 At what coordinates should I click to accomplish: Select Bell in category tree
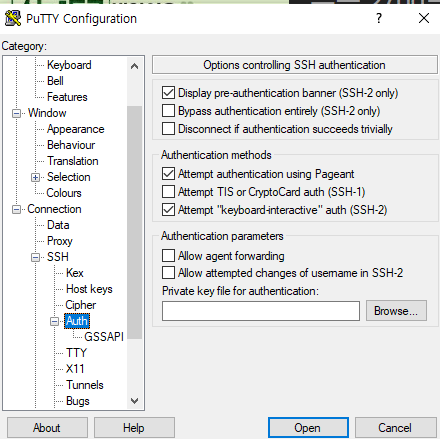point(55,81)
